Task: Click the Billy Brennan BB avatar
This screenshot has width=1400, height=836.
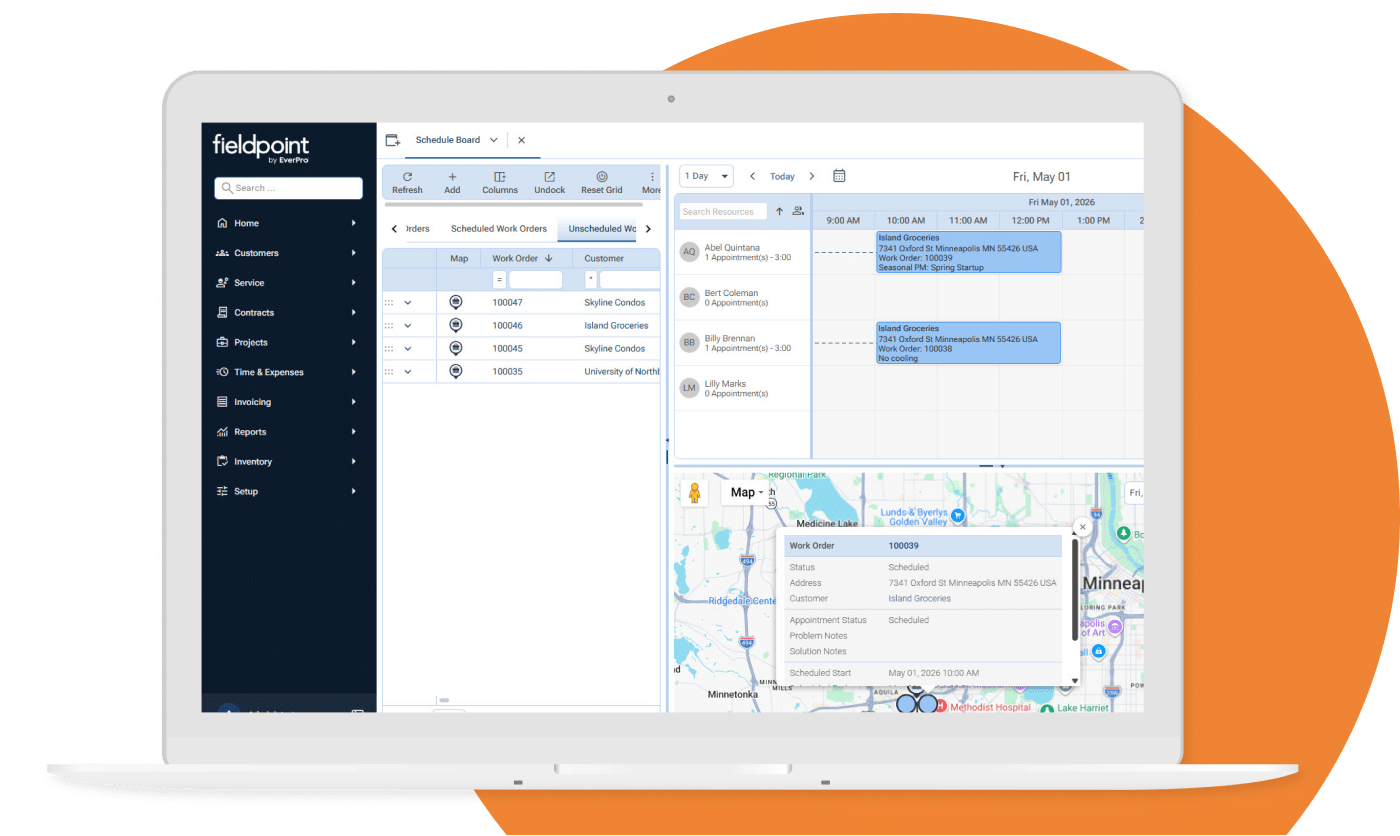Action: tap(689, 342)
